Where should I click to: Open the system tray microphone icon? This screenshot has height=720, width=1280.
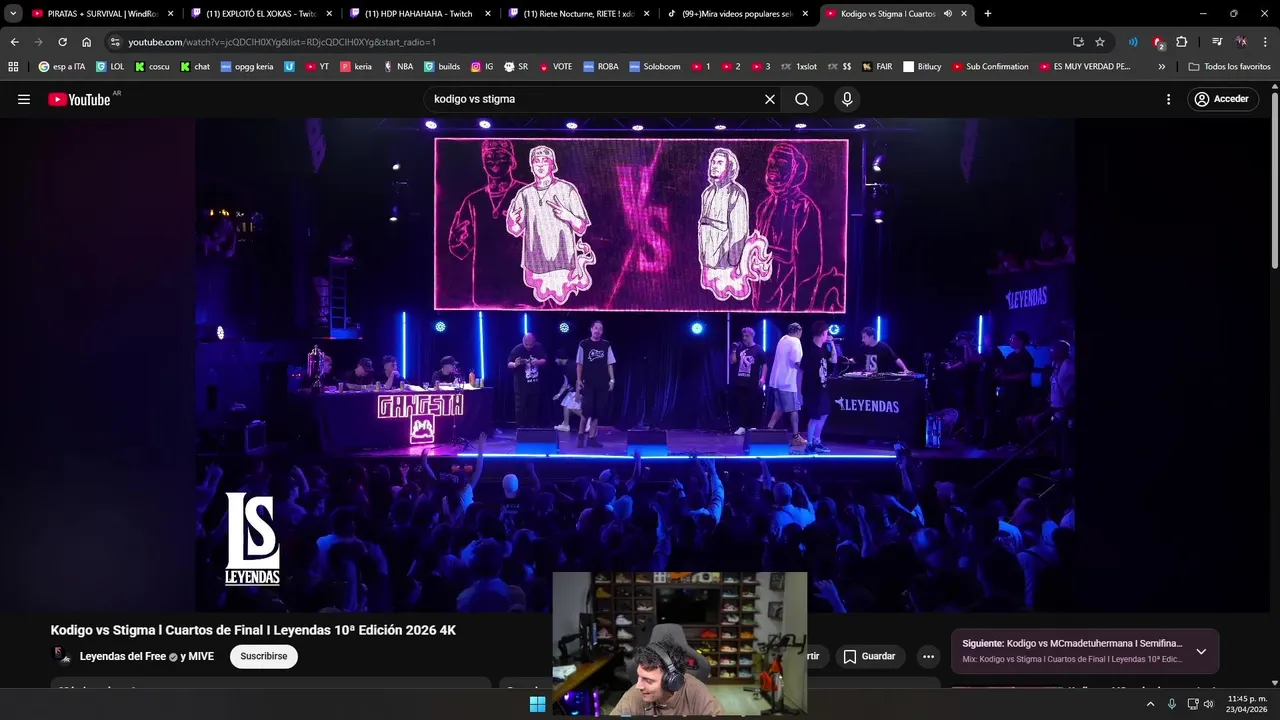pos(1172,704)
